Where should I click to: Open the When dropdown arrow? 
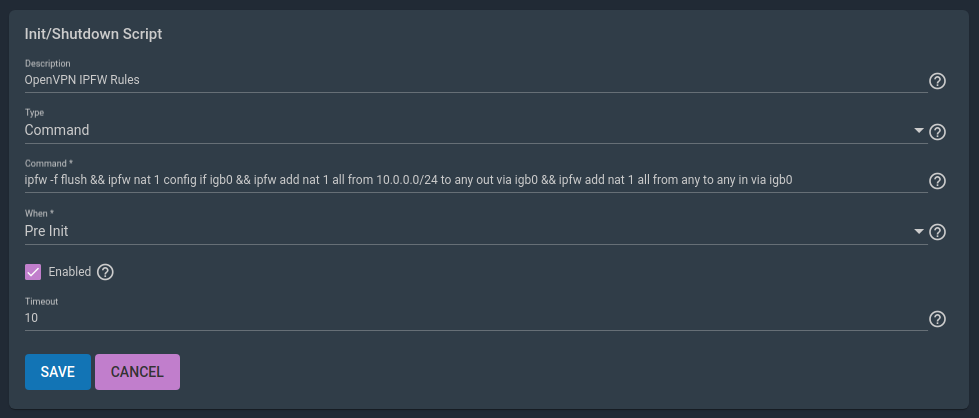click(918, 231)
